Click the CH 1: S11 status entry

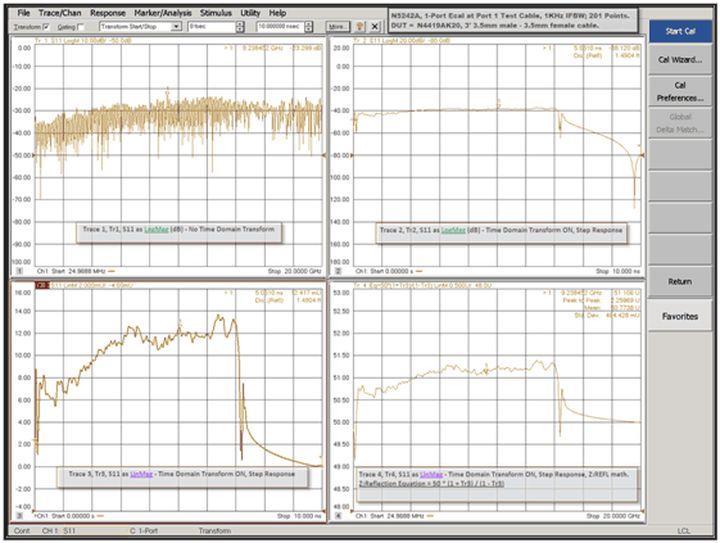(x=58, y=531)
